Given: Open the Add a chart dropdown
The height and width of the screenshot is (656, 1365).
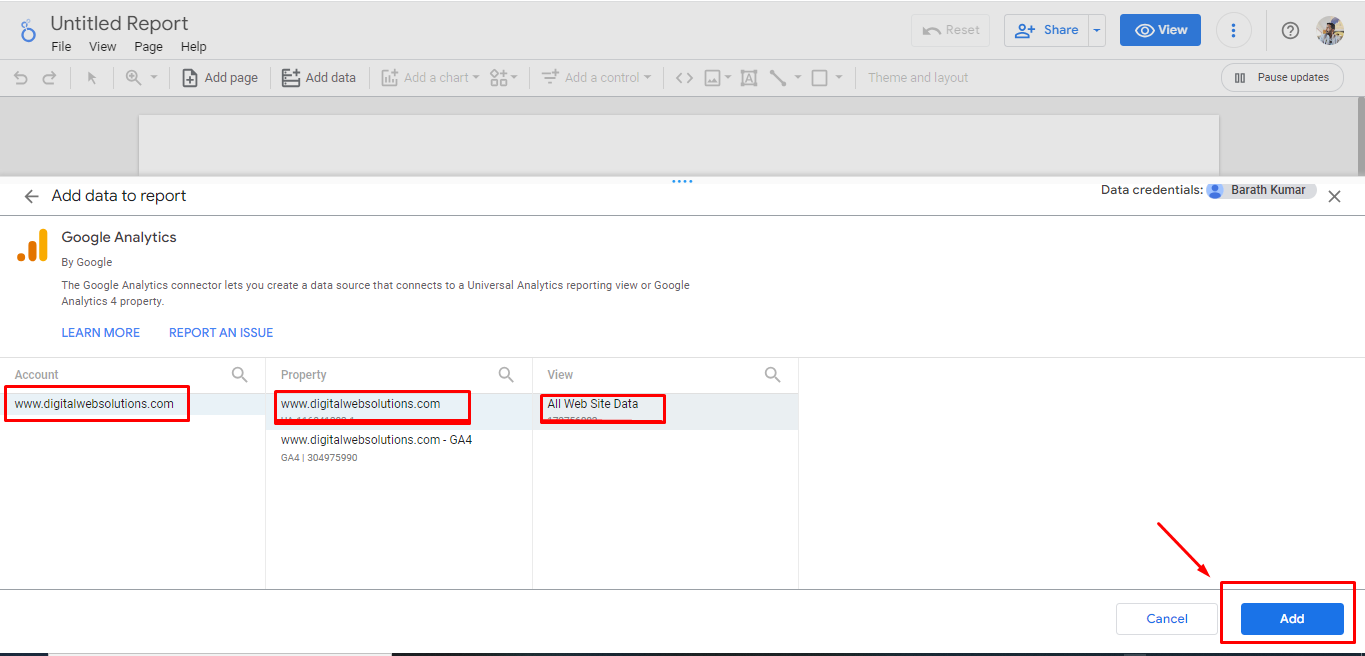Looking at the screenshot, I should tap(430, 78).
